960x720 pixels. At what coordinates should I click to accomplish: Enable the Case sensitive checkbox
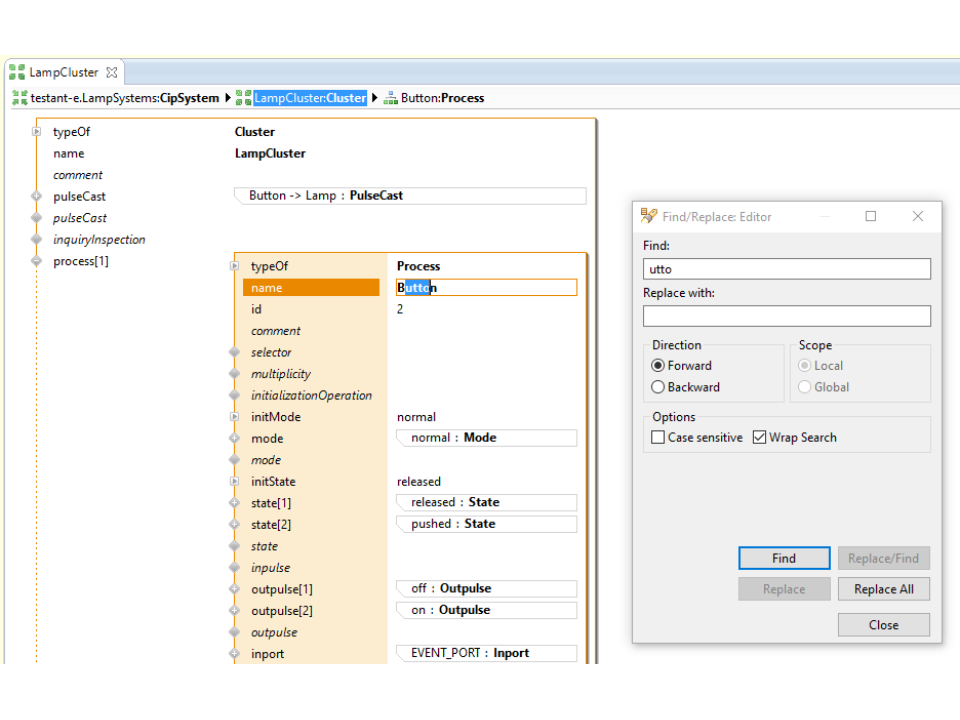[x=658, y=437]
